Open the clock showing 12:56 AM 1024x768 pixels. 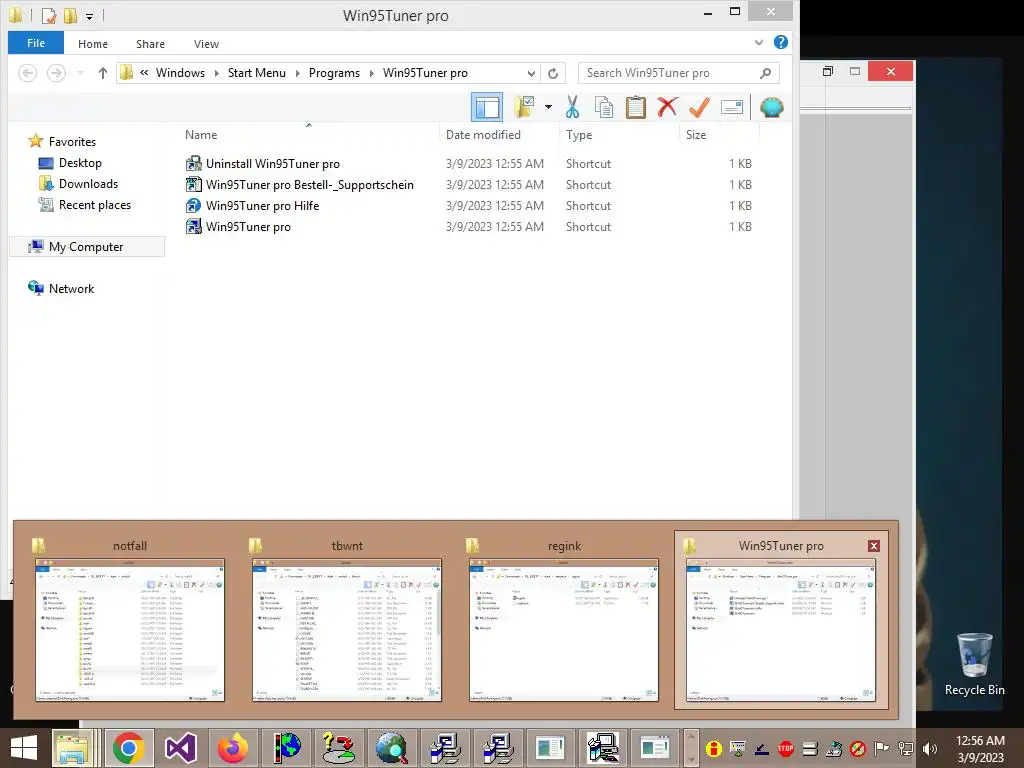coord(980,749)
